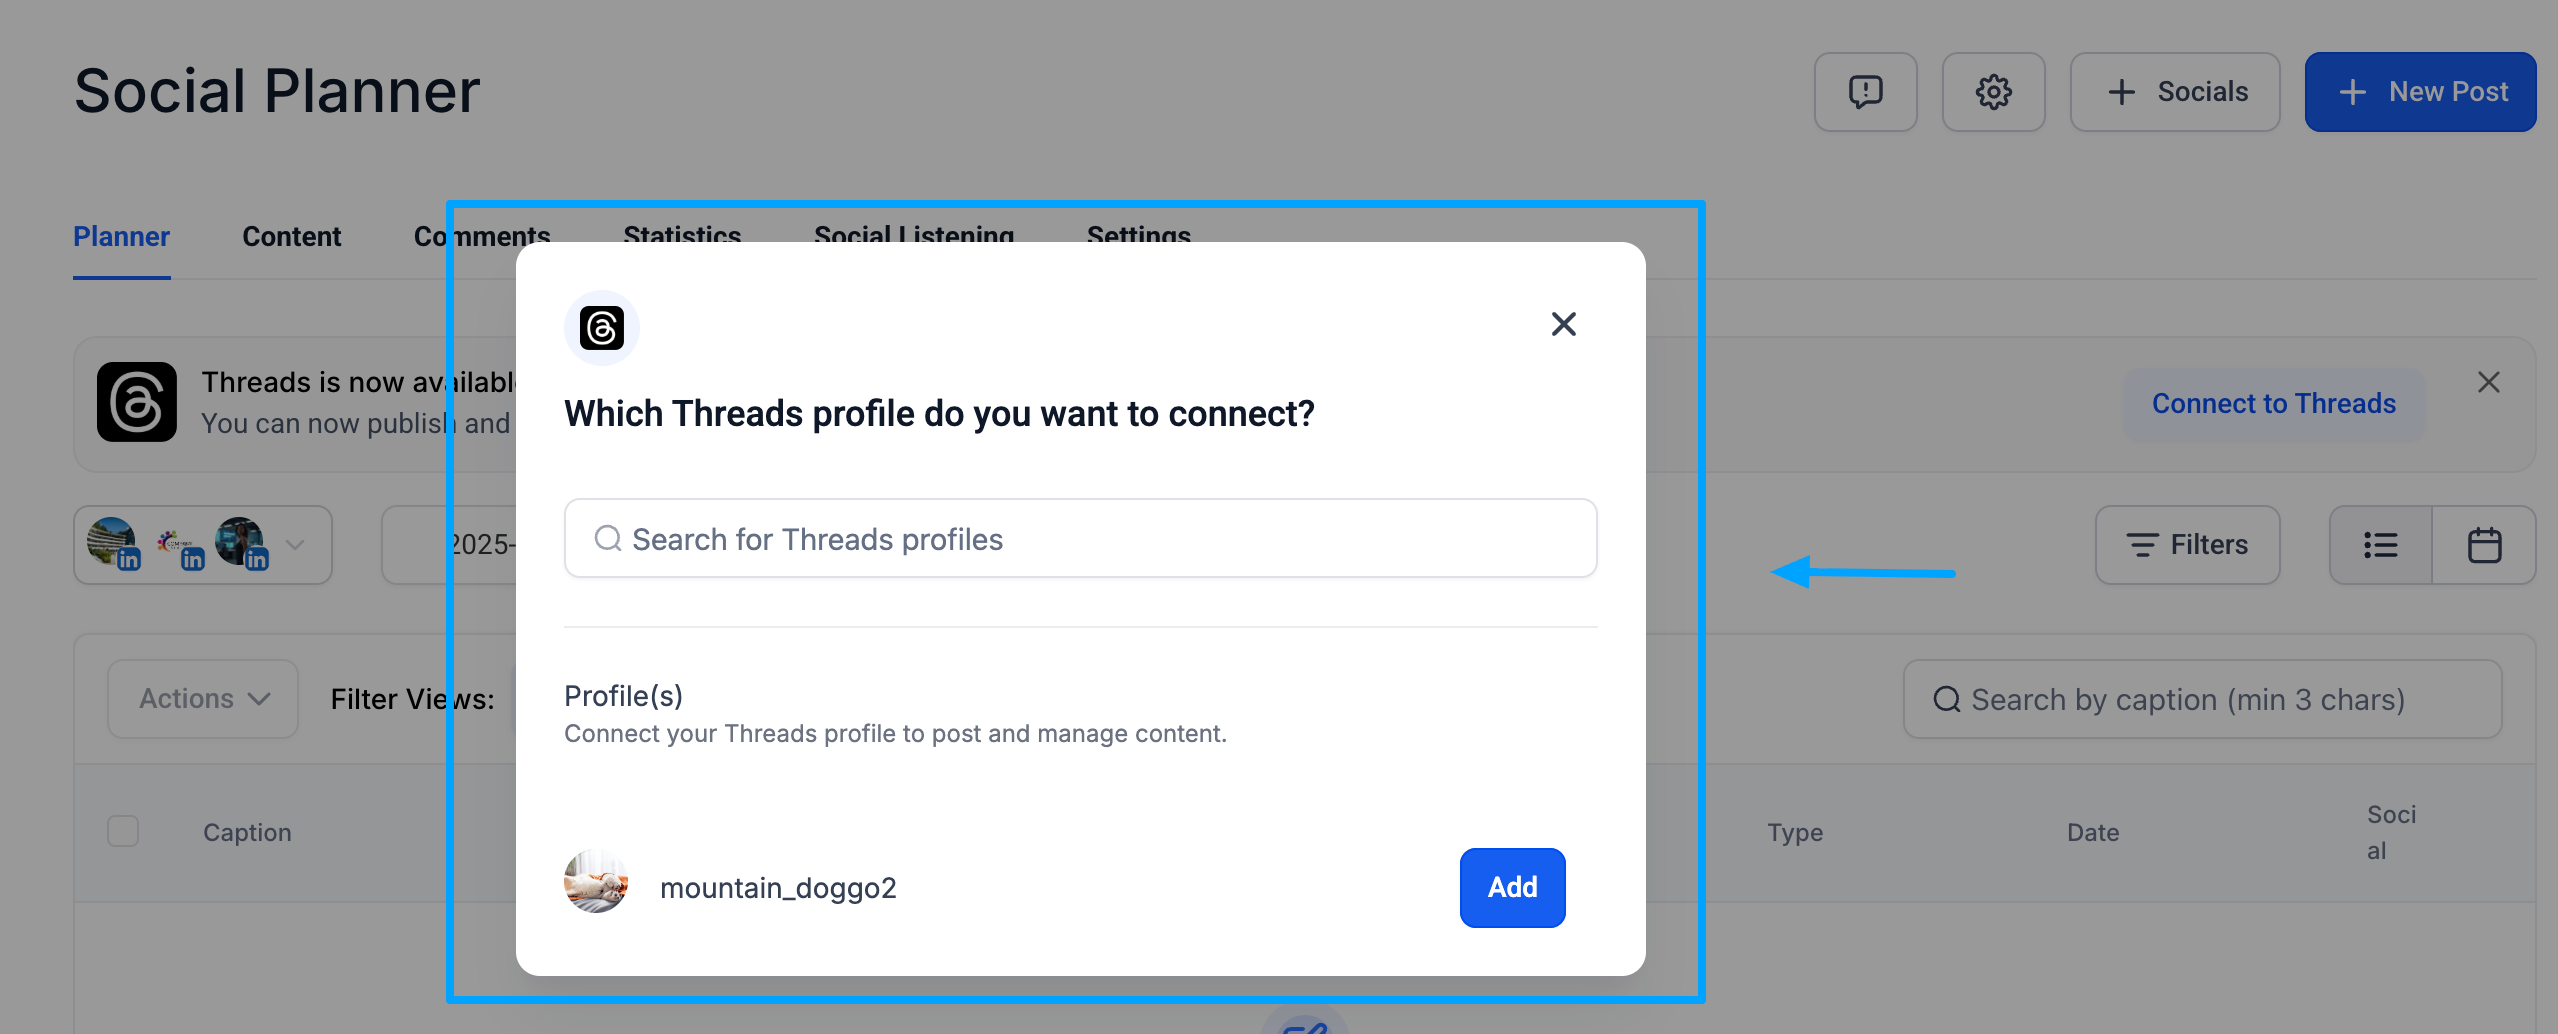Open the feedback message icon button
The width and height of the screenshot is (2558, 1034).
pyautogui.click(x=1865, y=92)
